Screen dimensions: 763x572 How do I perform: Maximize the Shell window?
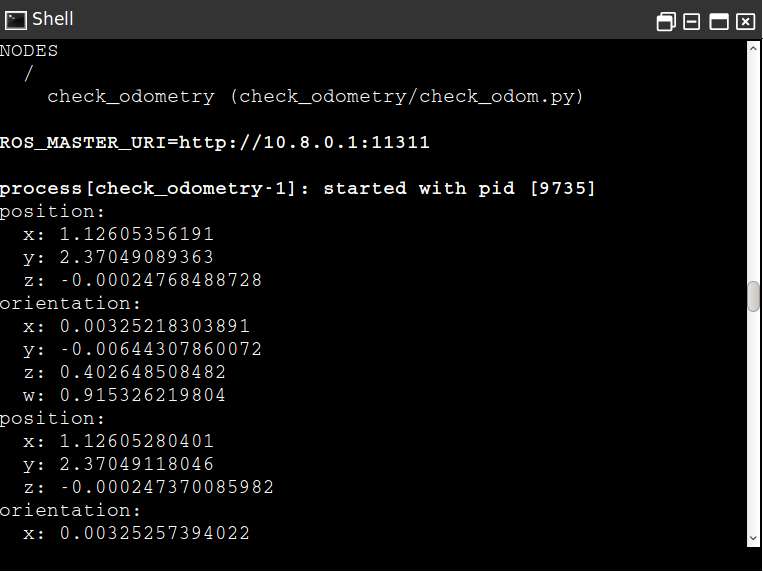(x=719, y=22)
